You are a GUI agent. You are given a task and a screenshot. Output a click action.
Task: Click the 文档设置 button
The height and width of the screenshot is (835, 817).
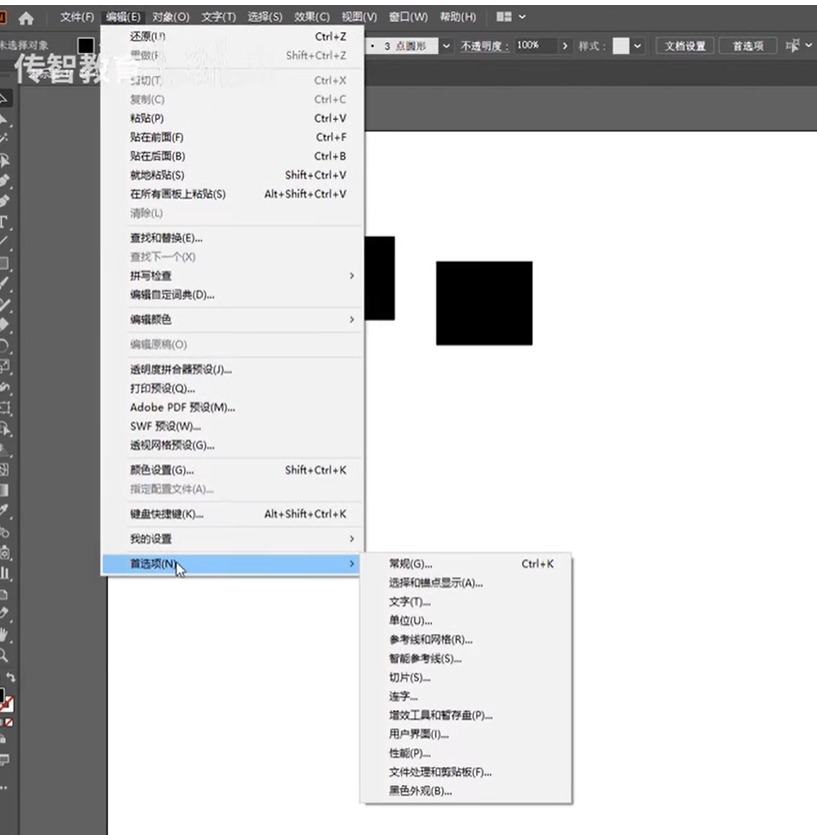tap(684, 46)
